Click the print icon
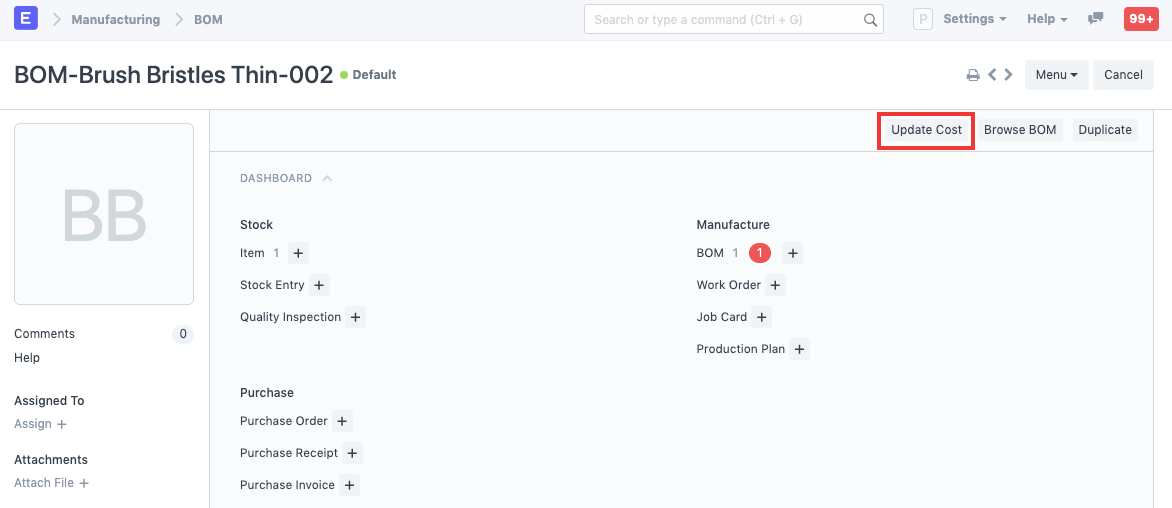The height and width of the screenshot is (508, 1172). tap(972, 75)
